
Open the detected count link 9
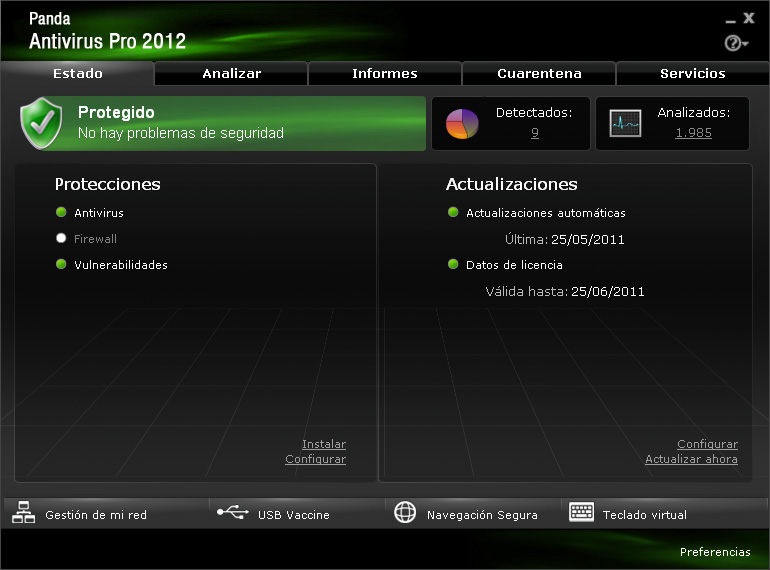535,133
